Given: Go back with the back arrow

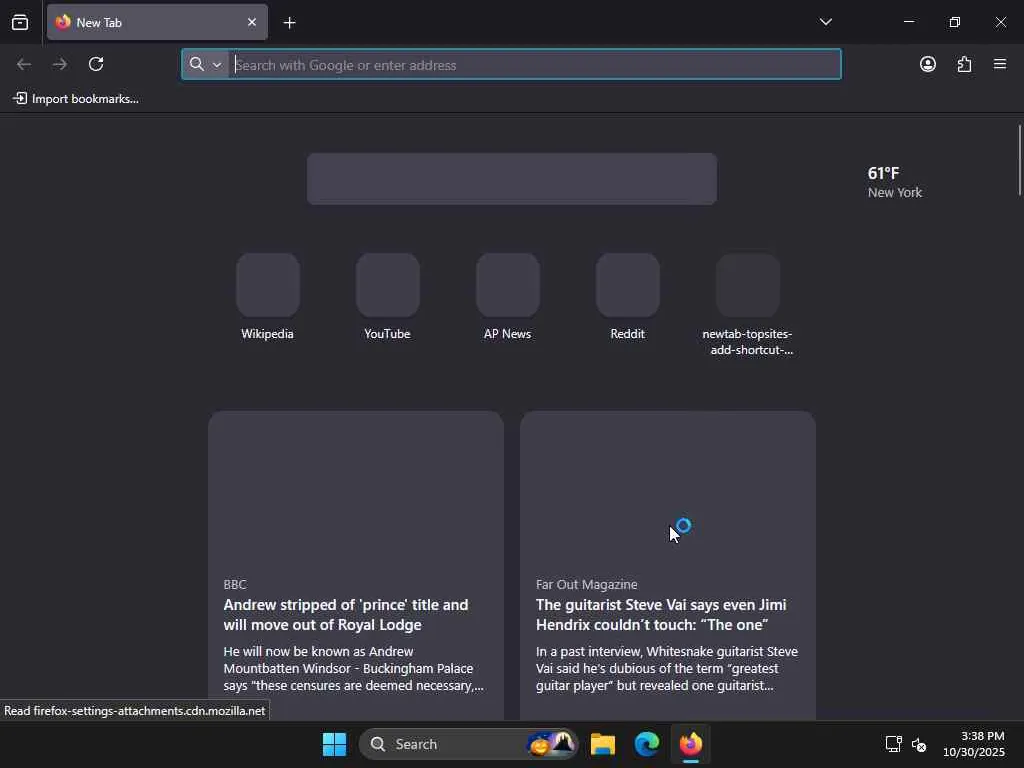Looking at the screenshot, I should click(24, 64).
